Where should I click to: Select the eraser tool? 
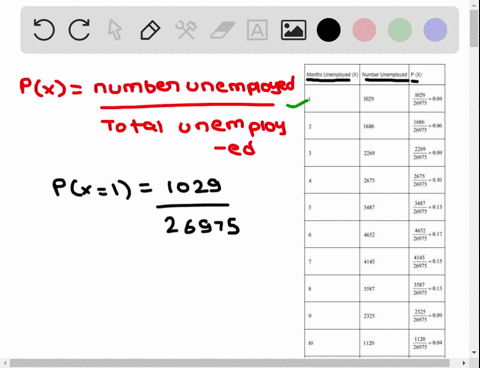point(222,30)
